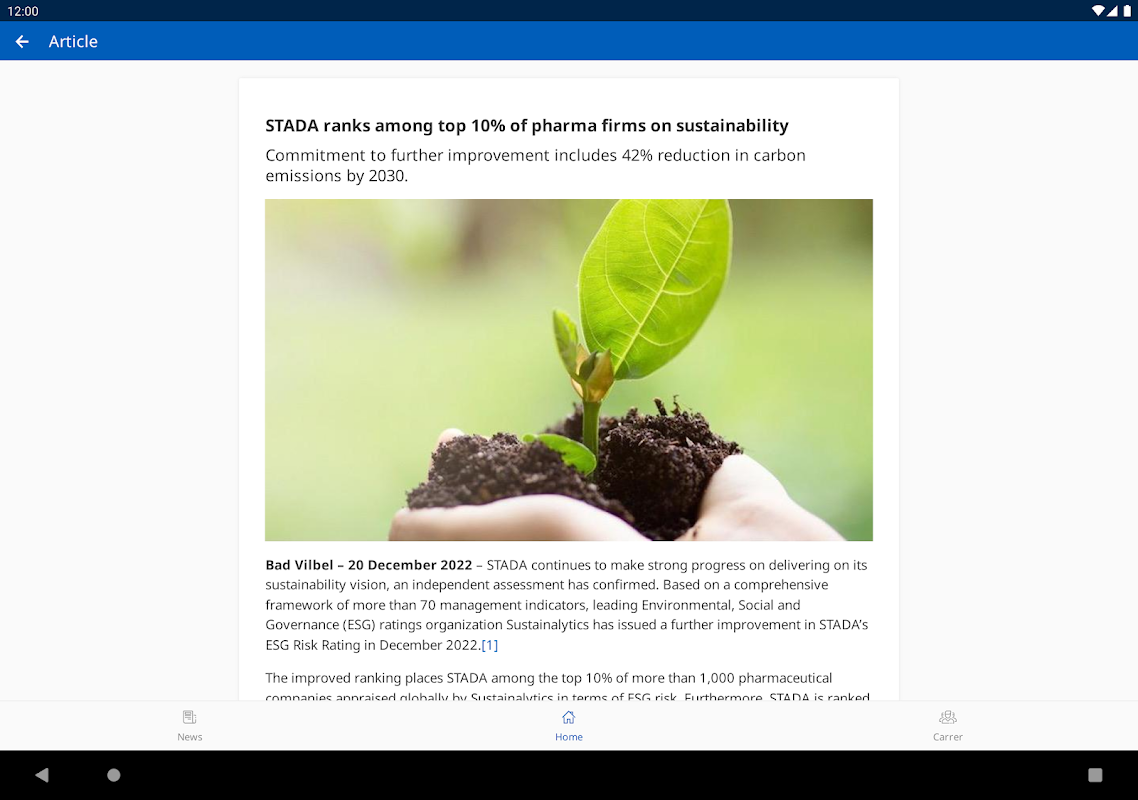Tap the 12:00 clock in status bar
Image resolution: width=1138 pixels, height=800 pixels.
tap(22, 11)
